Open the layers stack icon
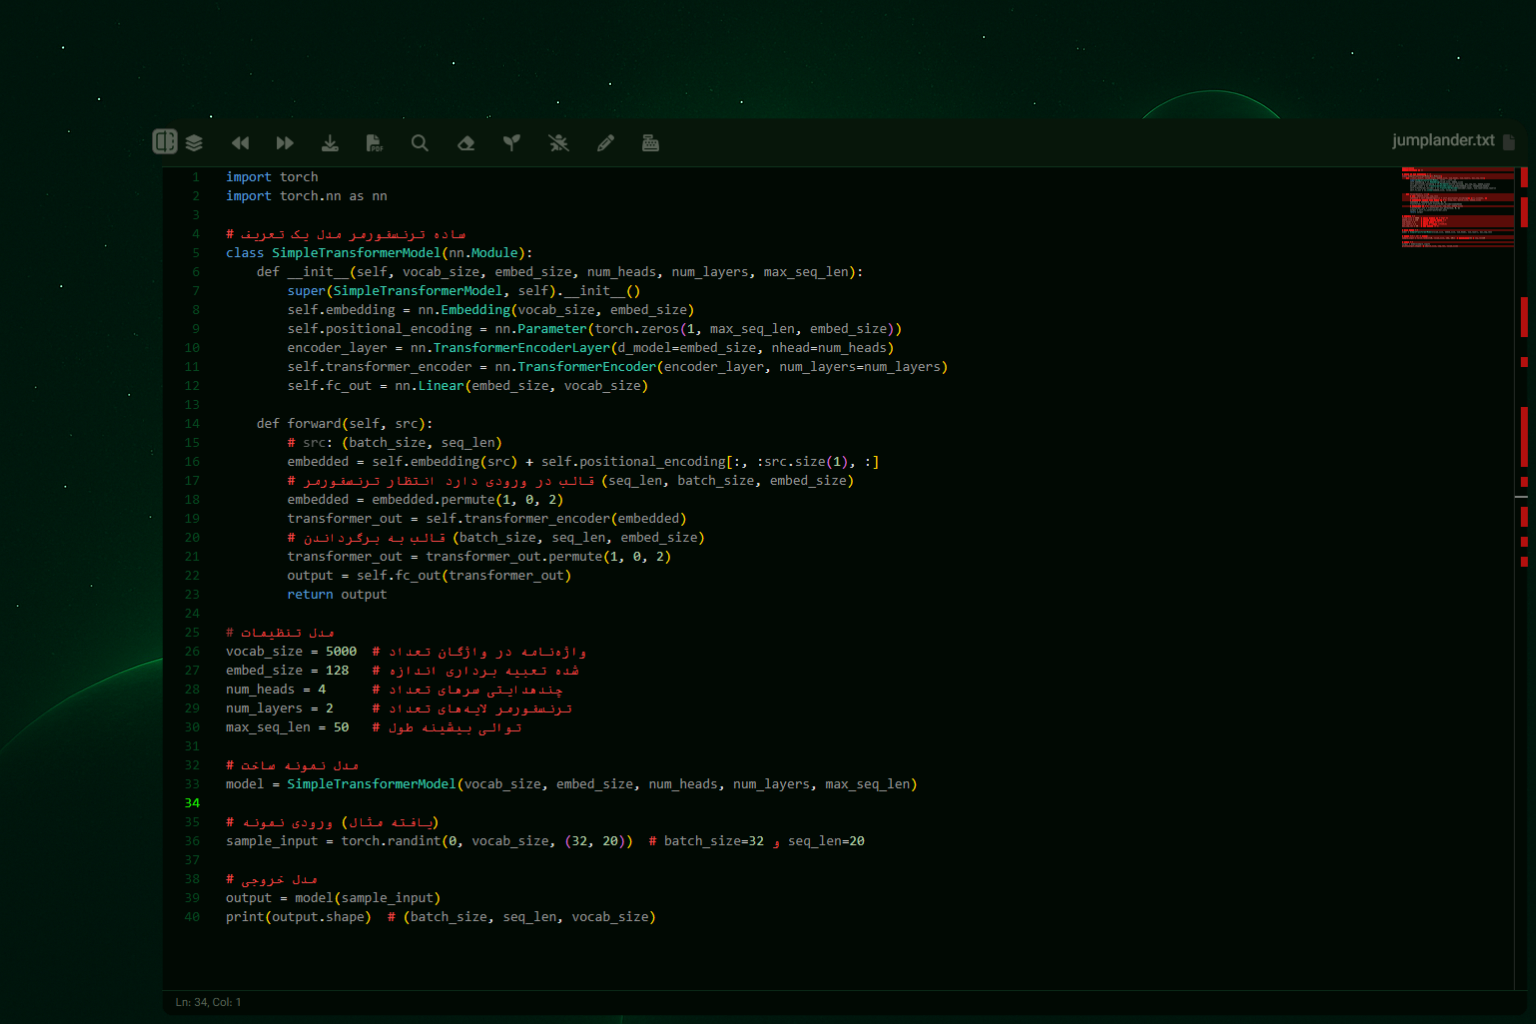This screenshot has width=1536, height=1024. (194, 143)
